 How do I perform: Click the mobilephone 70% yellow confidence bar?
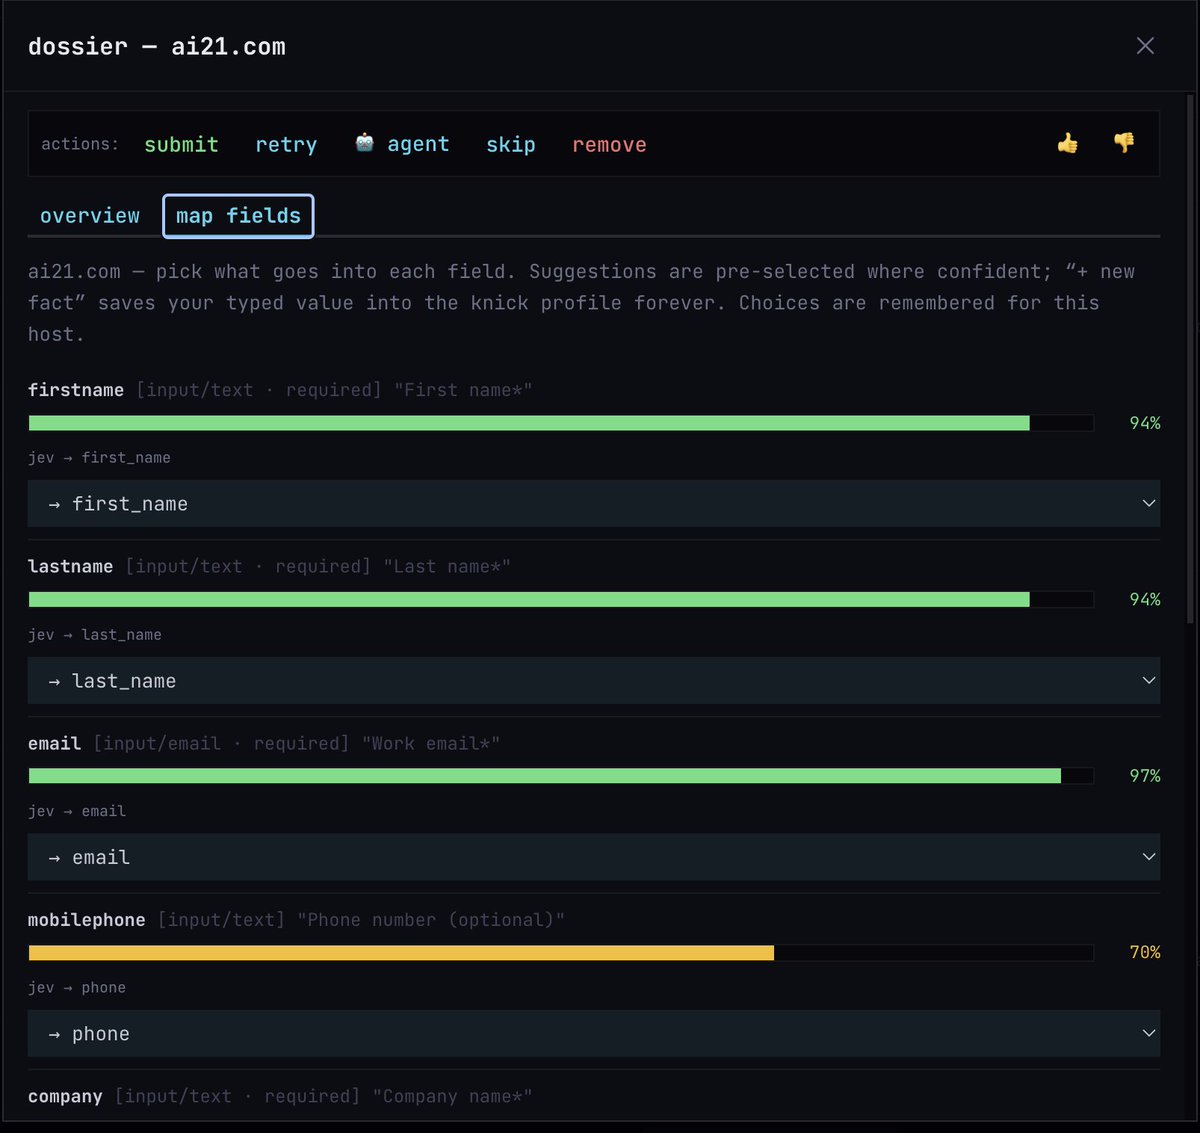pyautogui.click(x=561, y=952)
